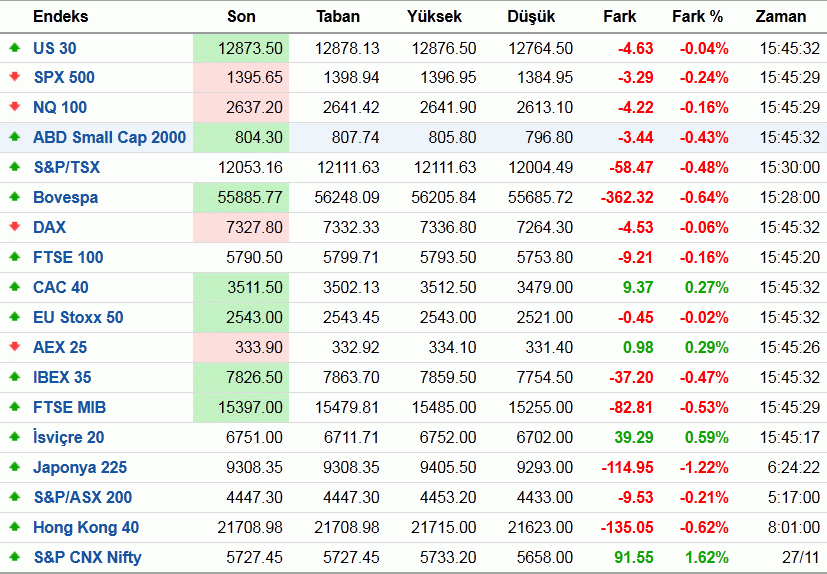
Task: Open the AEX 25 index link
Action: click(x=60, y=348)
